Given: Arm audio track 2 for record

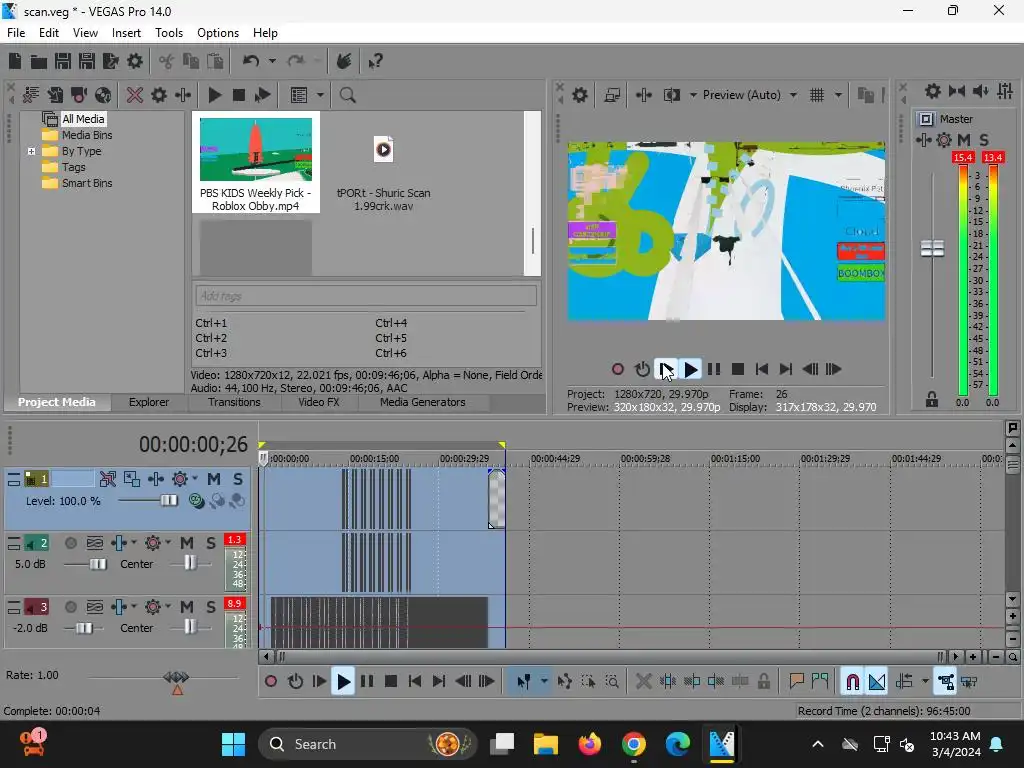Looking at the screenshot, I should pos(71,543).
